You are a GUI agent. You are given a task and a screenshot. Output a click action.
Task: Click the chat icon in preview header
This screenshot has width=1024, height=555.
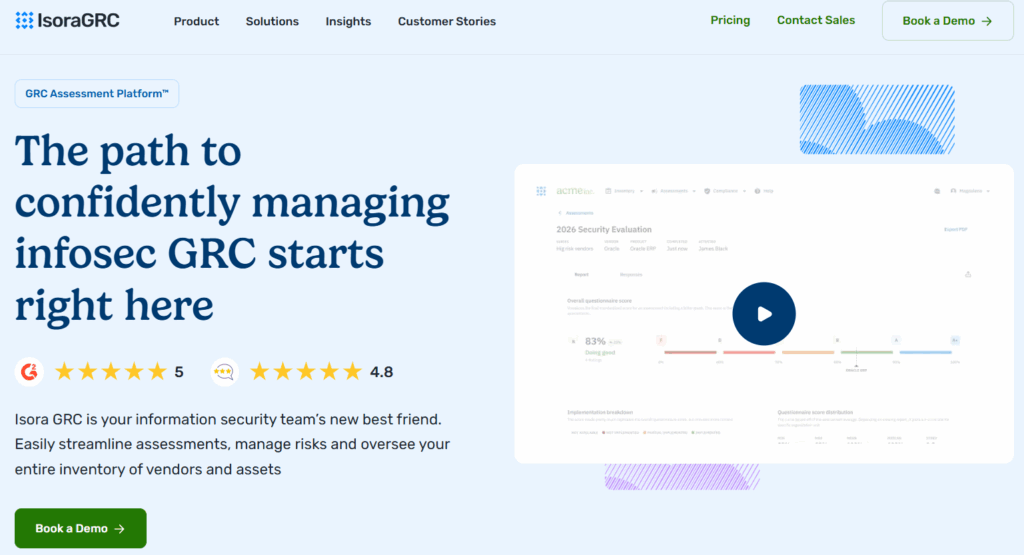click(x=936, y=190)
